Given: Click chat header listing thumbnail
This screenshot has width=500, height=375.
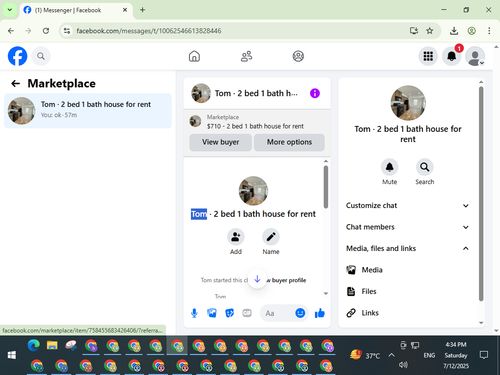Looking at the screenshot, I should pos(201,93).
